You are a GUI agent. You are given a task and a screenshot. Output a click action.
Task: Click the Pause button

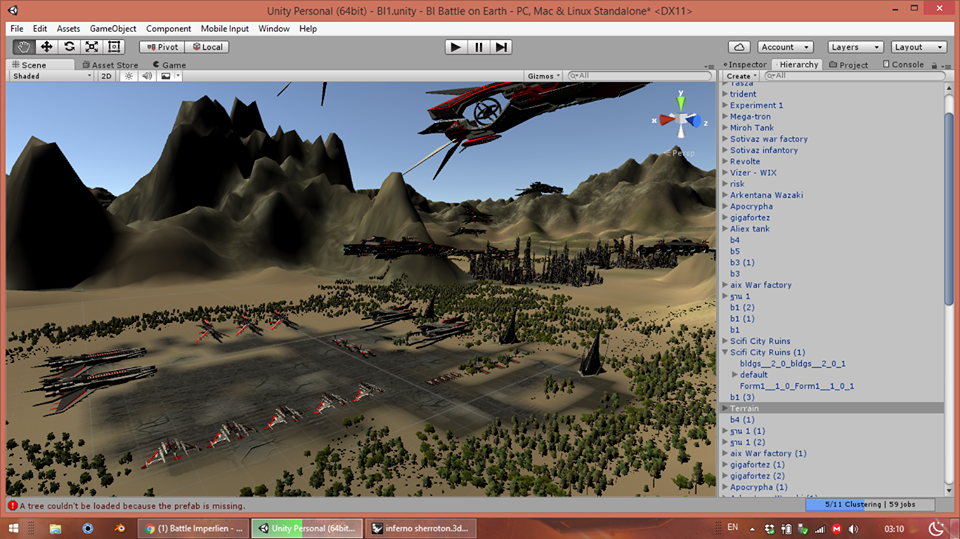479,47
